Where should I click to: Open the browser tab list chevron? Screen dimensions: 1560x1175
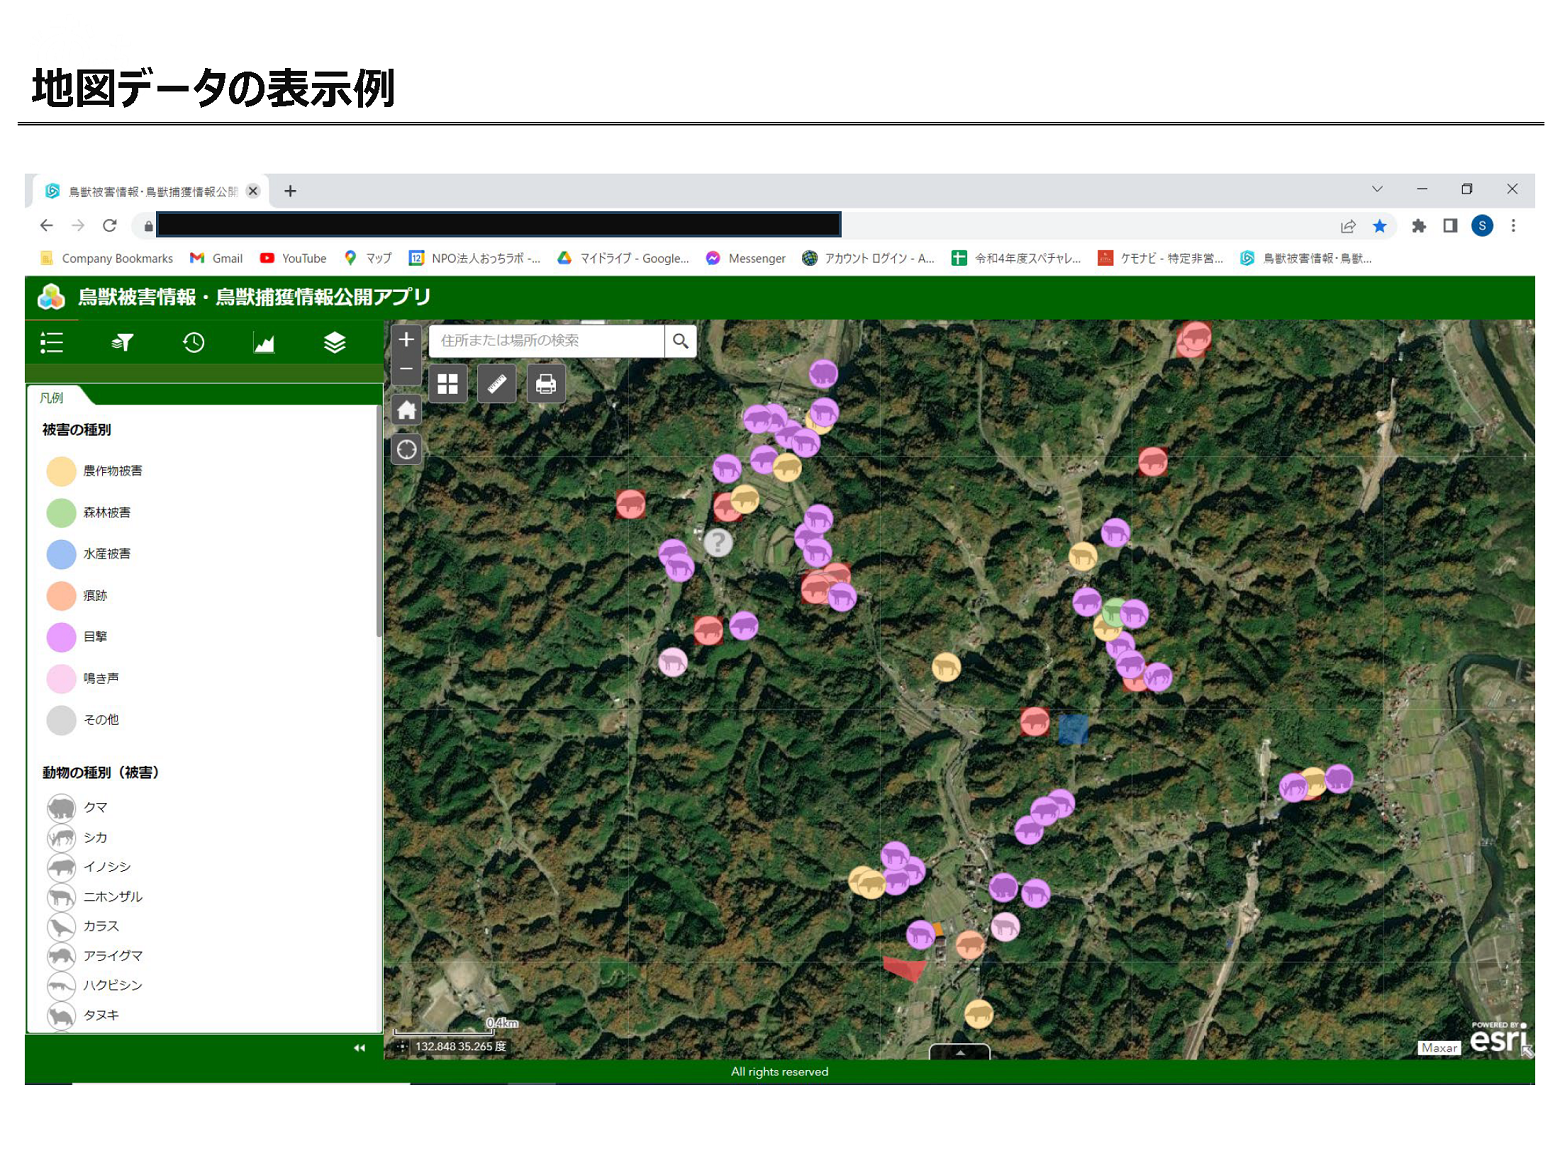(x=1377, y=189)
